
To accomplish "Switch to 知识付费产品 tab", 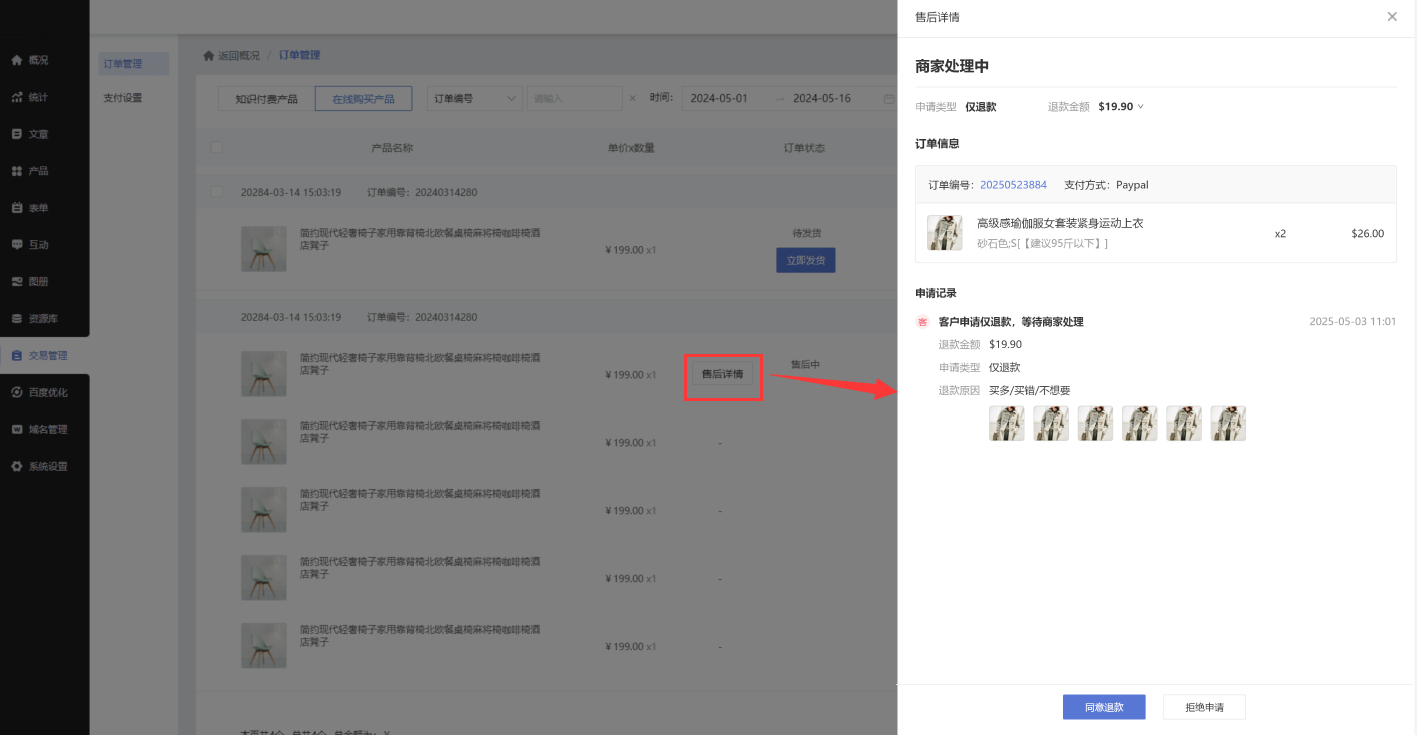I will point(266,99).
